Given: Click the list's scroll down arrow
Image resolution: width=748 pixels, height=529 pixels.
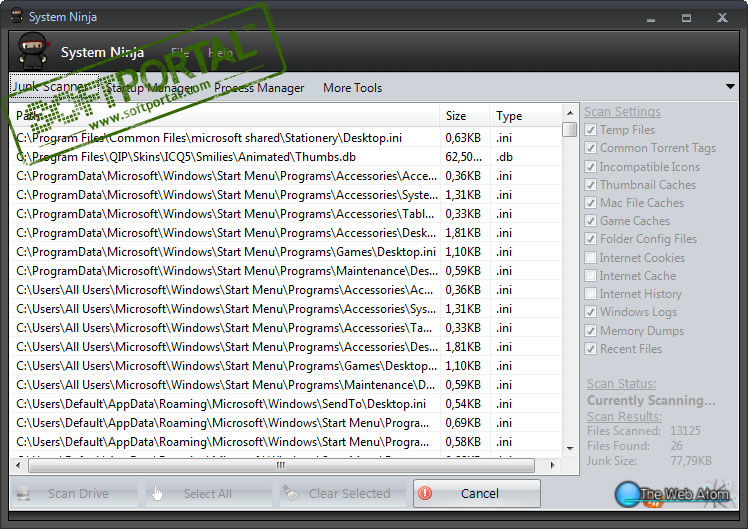Looking at the screenshot, I should click(x=570, y=448).
